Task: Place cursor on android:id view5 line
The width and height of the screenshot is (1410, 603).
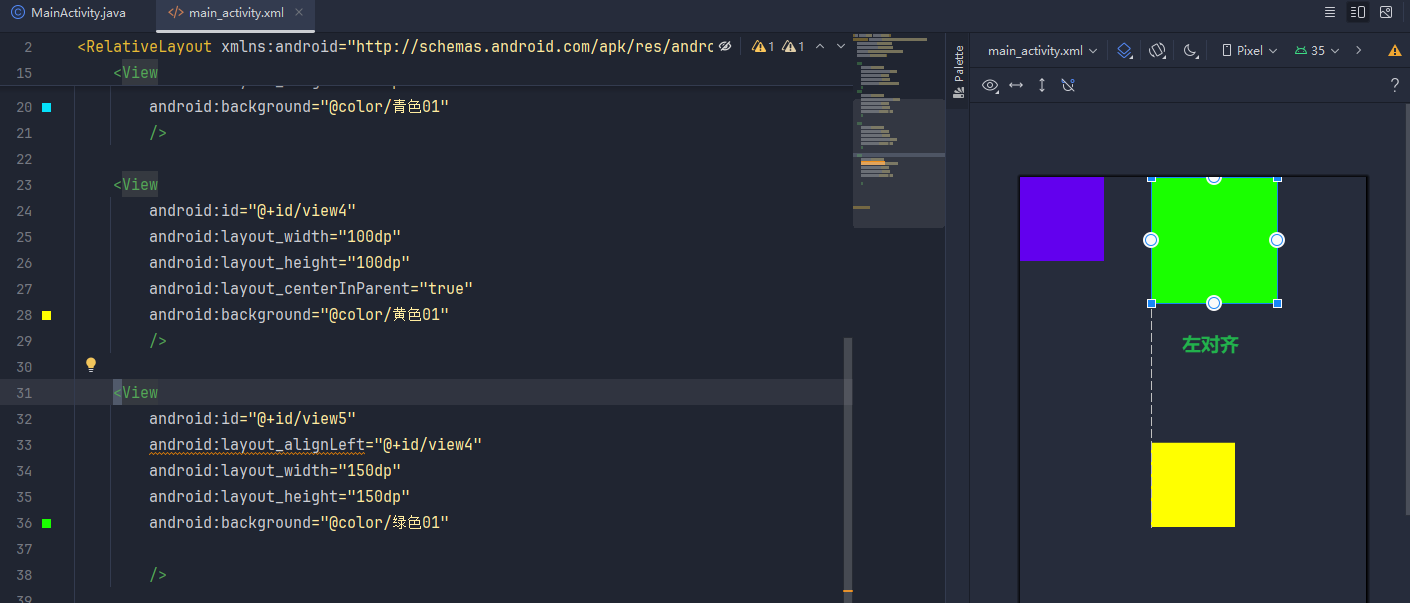Action: tap(252, 419)
